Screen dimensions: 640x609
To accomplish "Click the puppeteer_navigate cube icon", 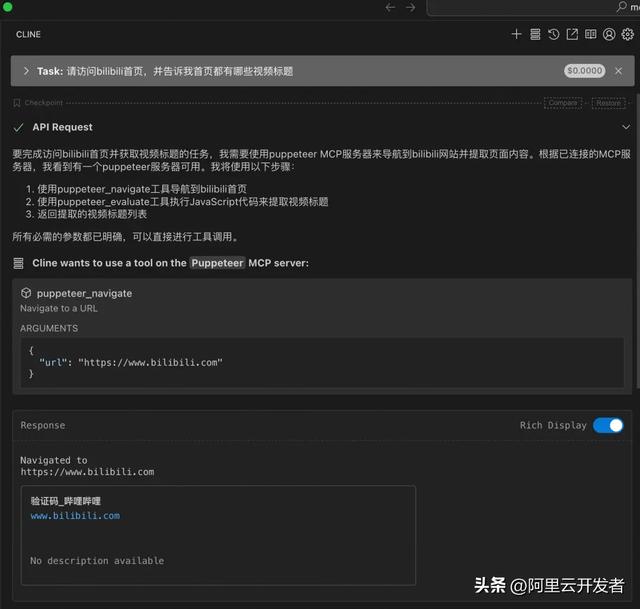I will coord(26,293).
